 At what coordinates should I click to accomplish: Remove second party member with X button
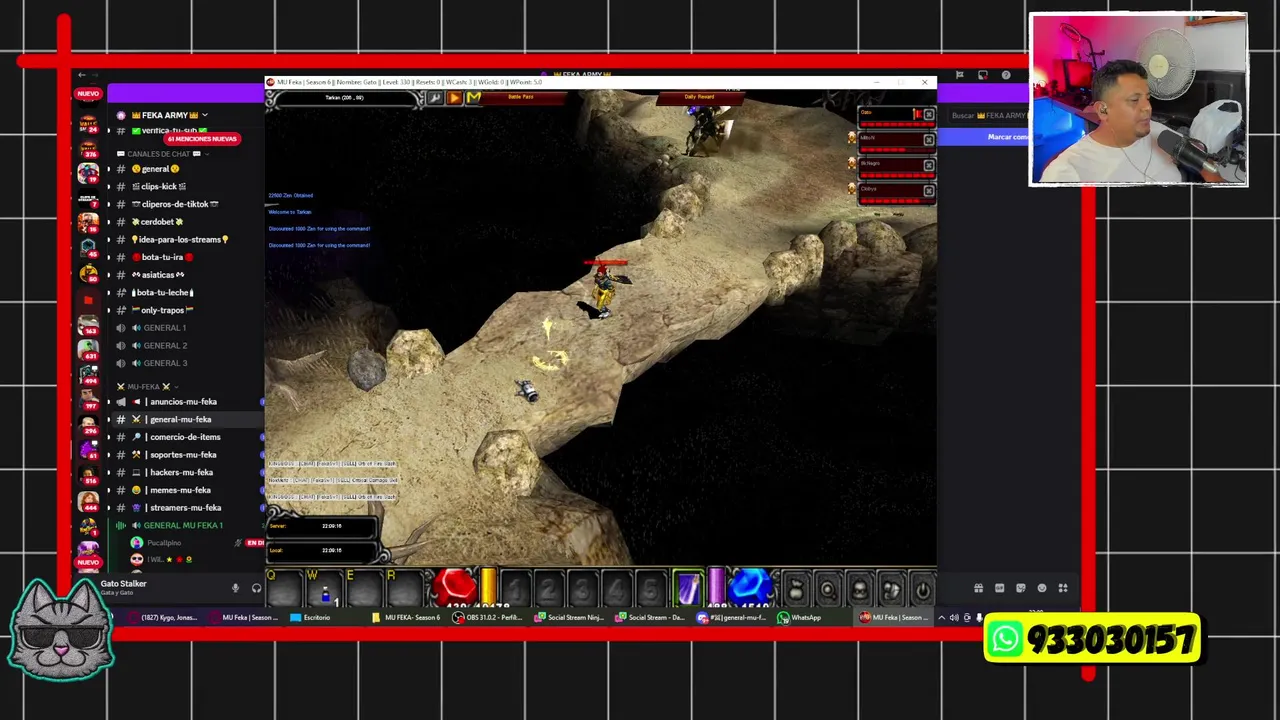tap(929, 140)
